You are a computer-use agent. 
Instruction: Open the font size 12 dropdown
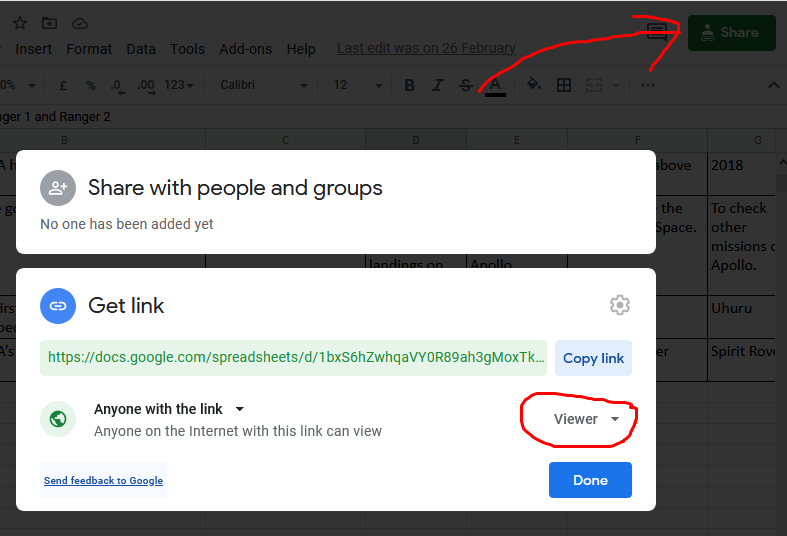click(x=358, y=85)
